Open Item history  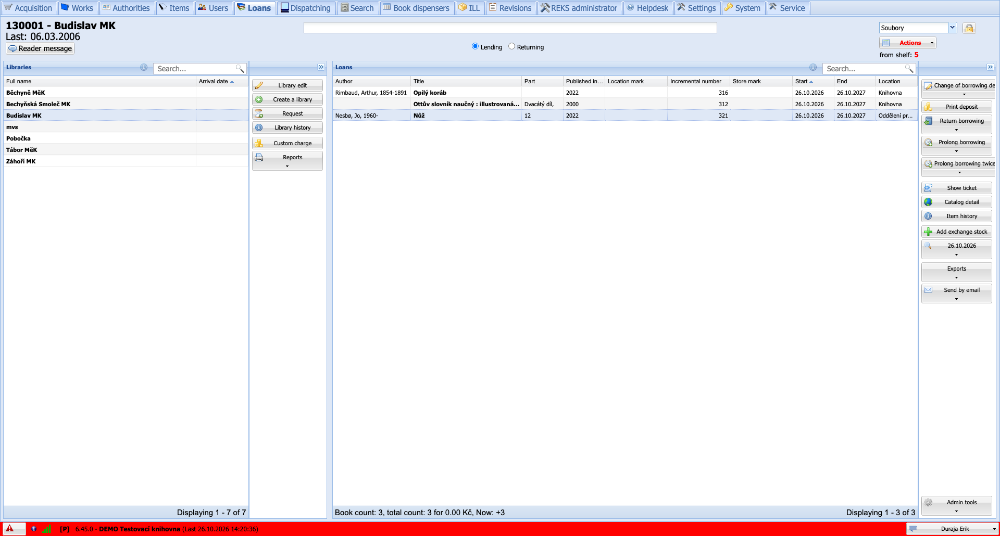[956, 216]
